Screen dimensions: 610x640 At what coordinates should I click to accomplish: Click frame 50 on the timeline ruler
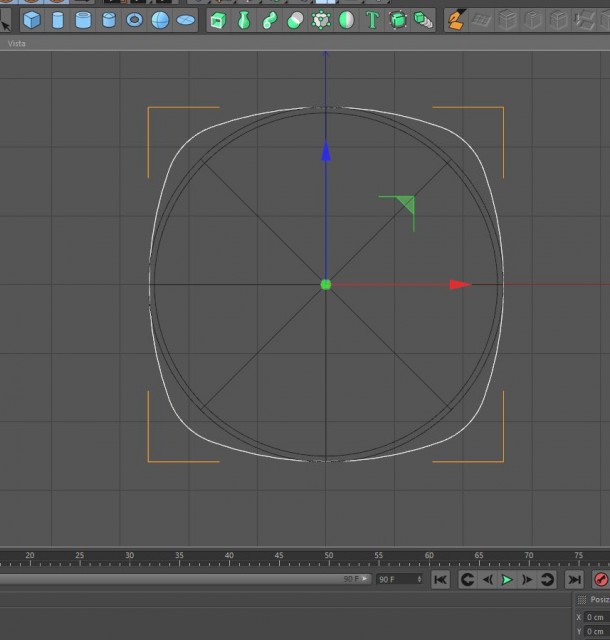(329, 556)
